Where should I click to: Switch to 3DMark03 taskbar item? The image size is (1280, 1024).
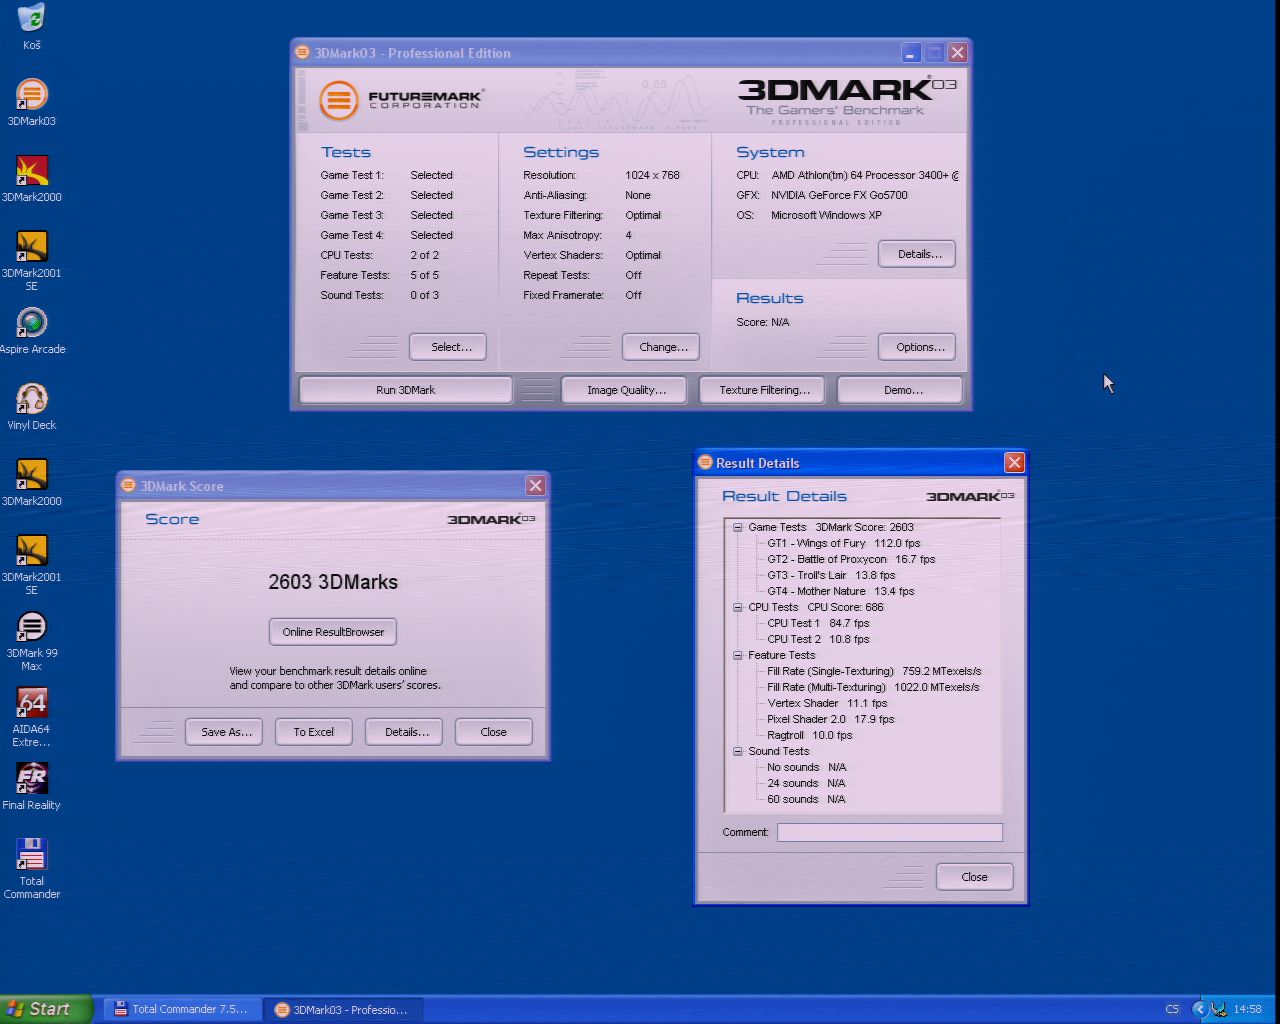[343, 1009]
